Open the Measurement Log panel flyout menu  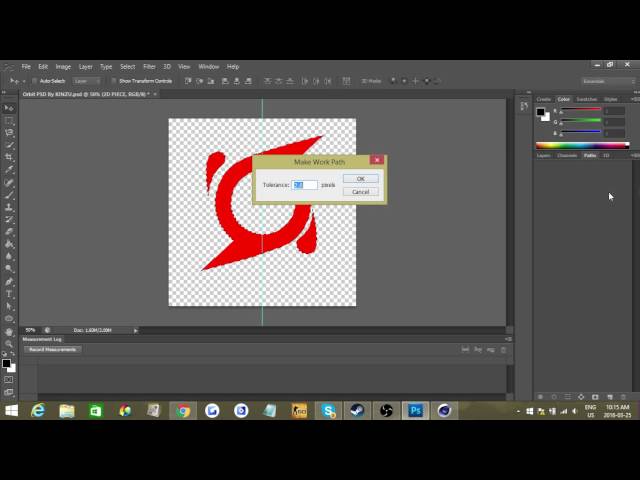pos(508,339)
